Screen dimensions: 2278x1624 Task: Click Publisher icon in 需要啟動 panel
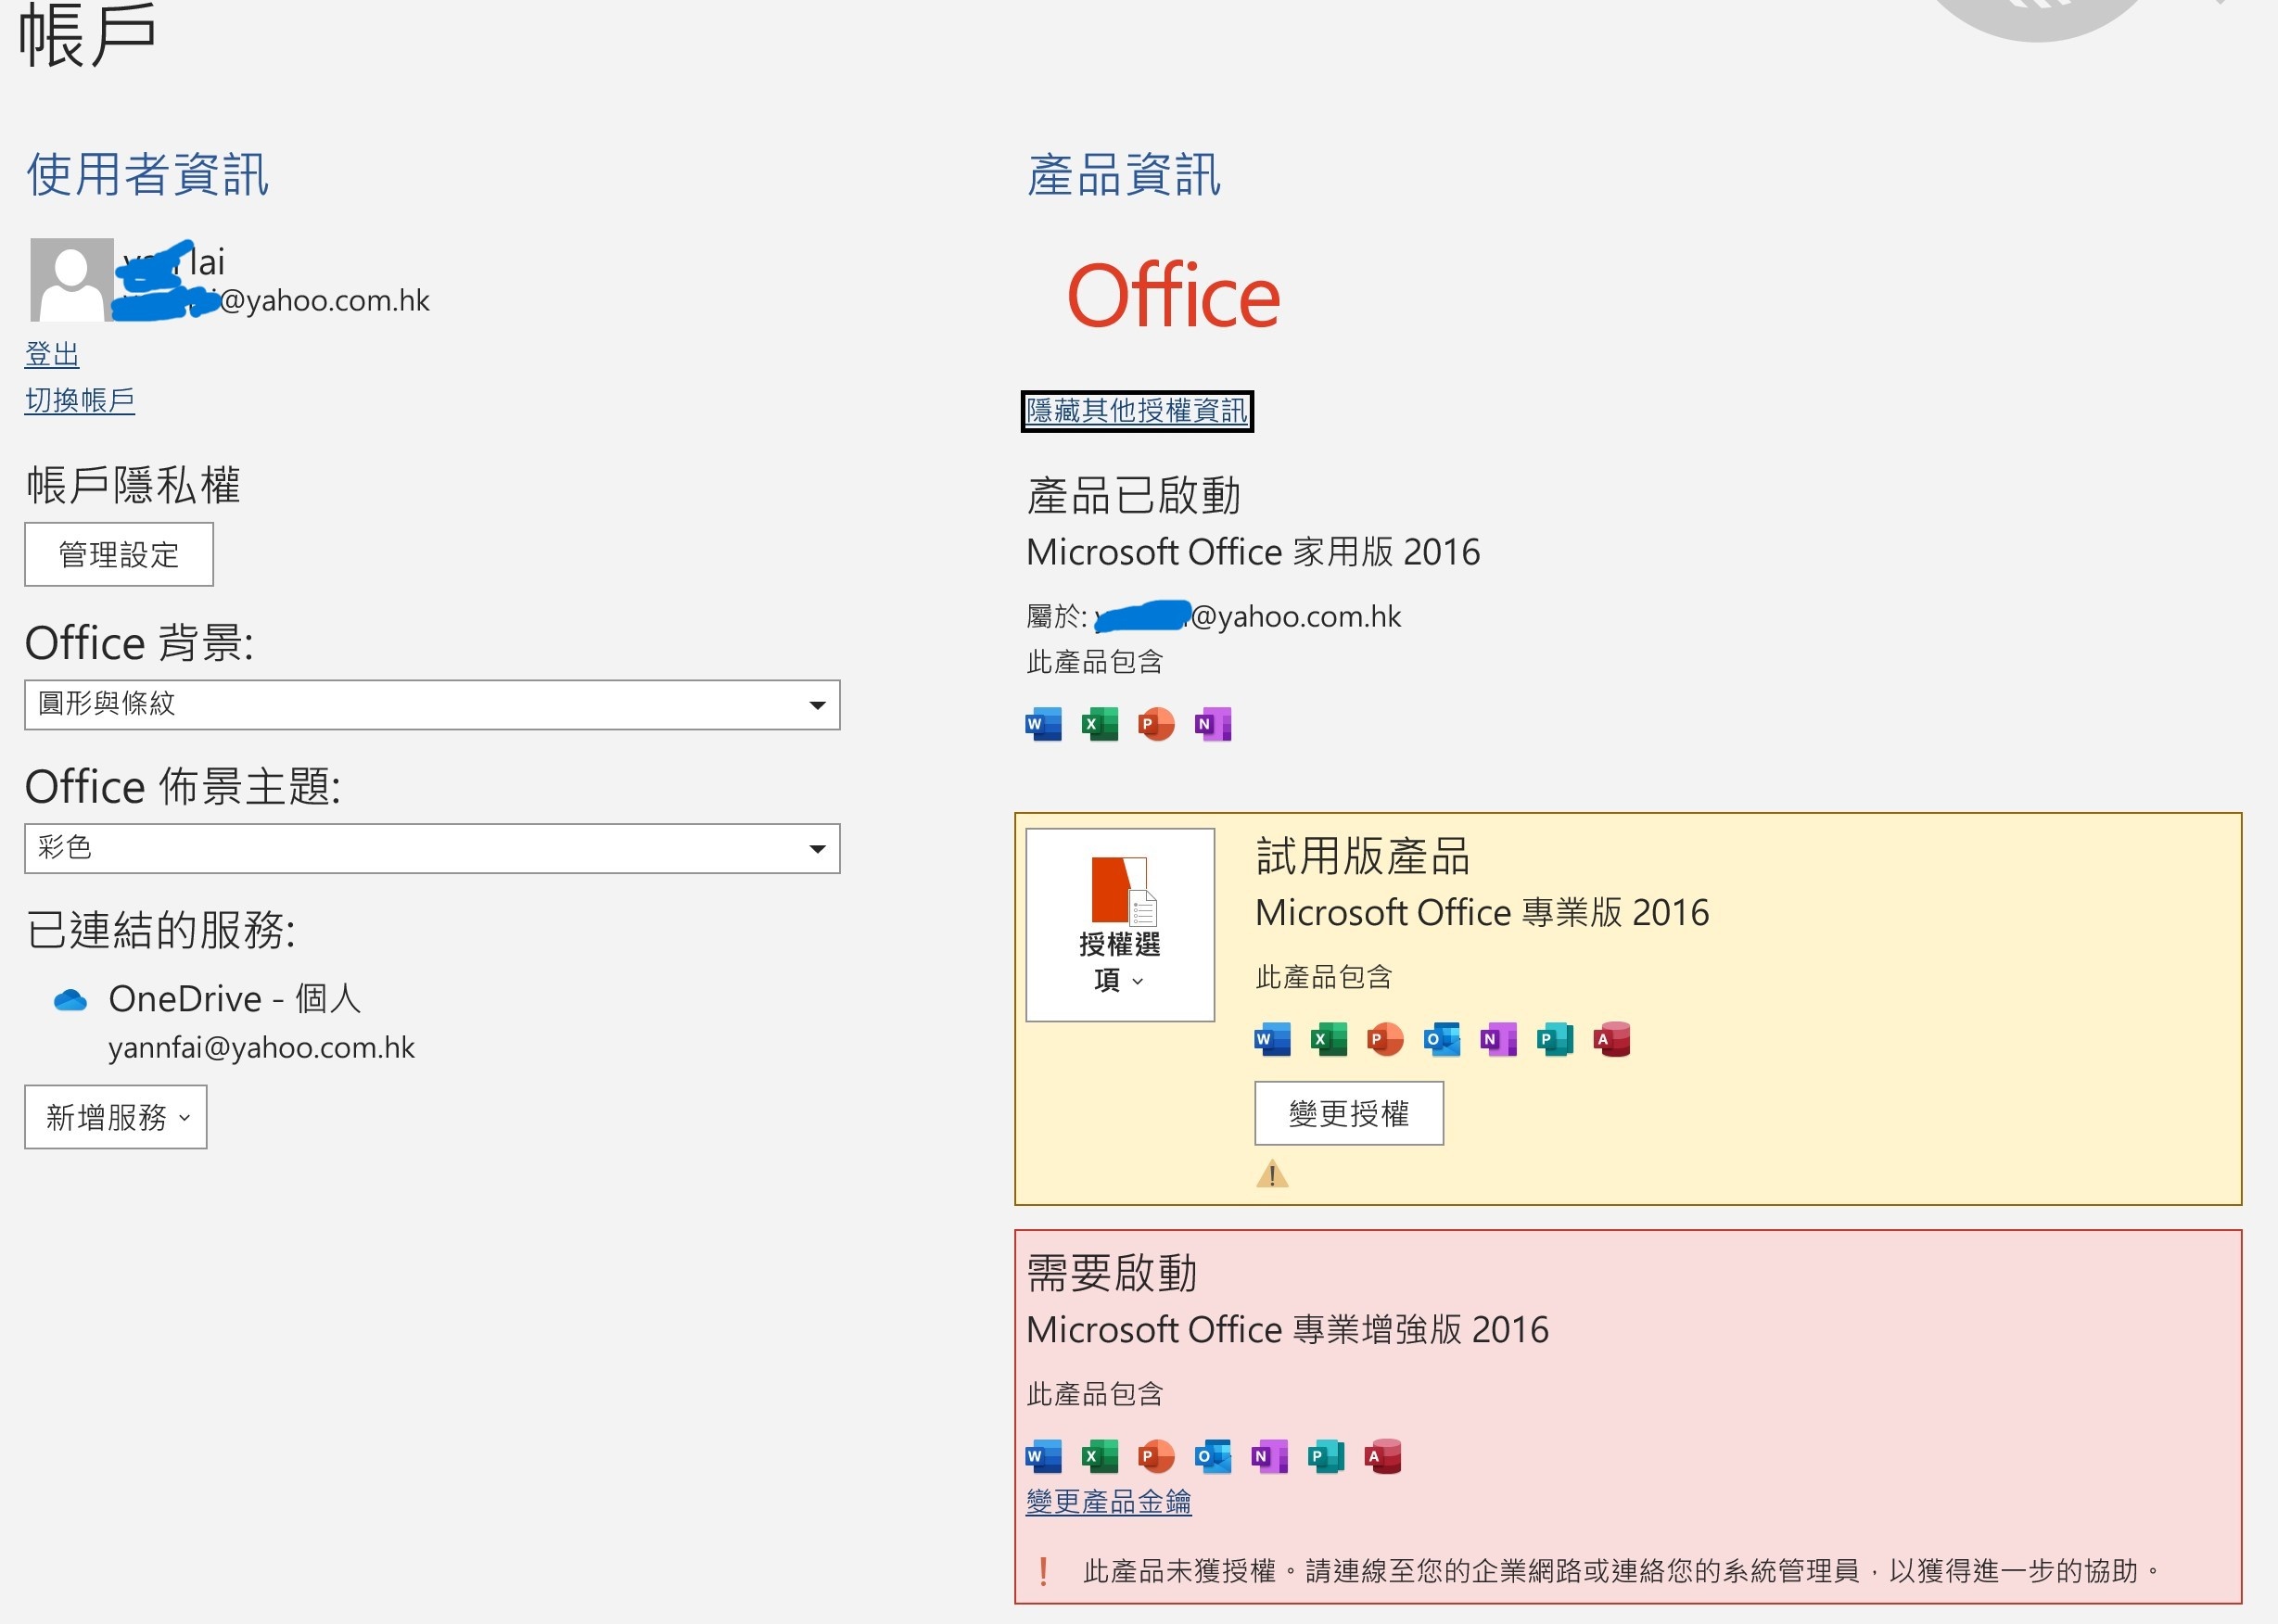point(1326,1457)
